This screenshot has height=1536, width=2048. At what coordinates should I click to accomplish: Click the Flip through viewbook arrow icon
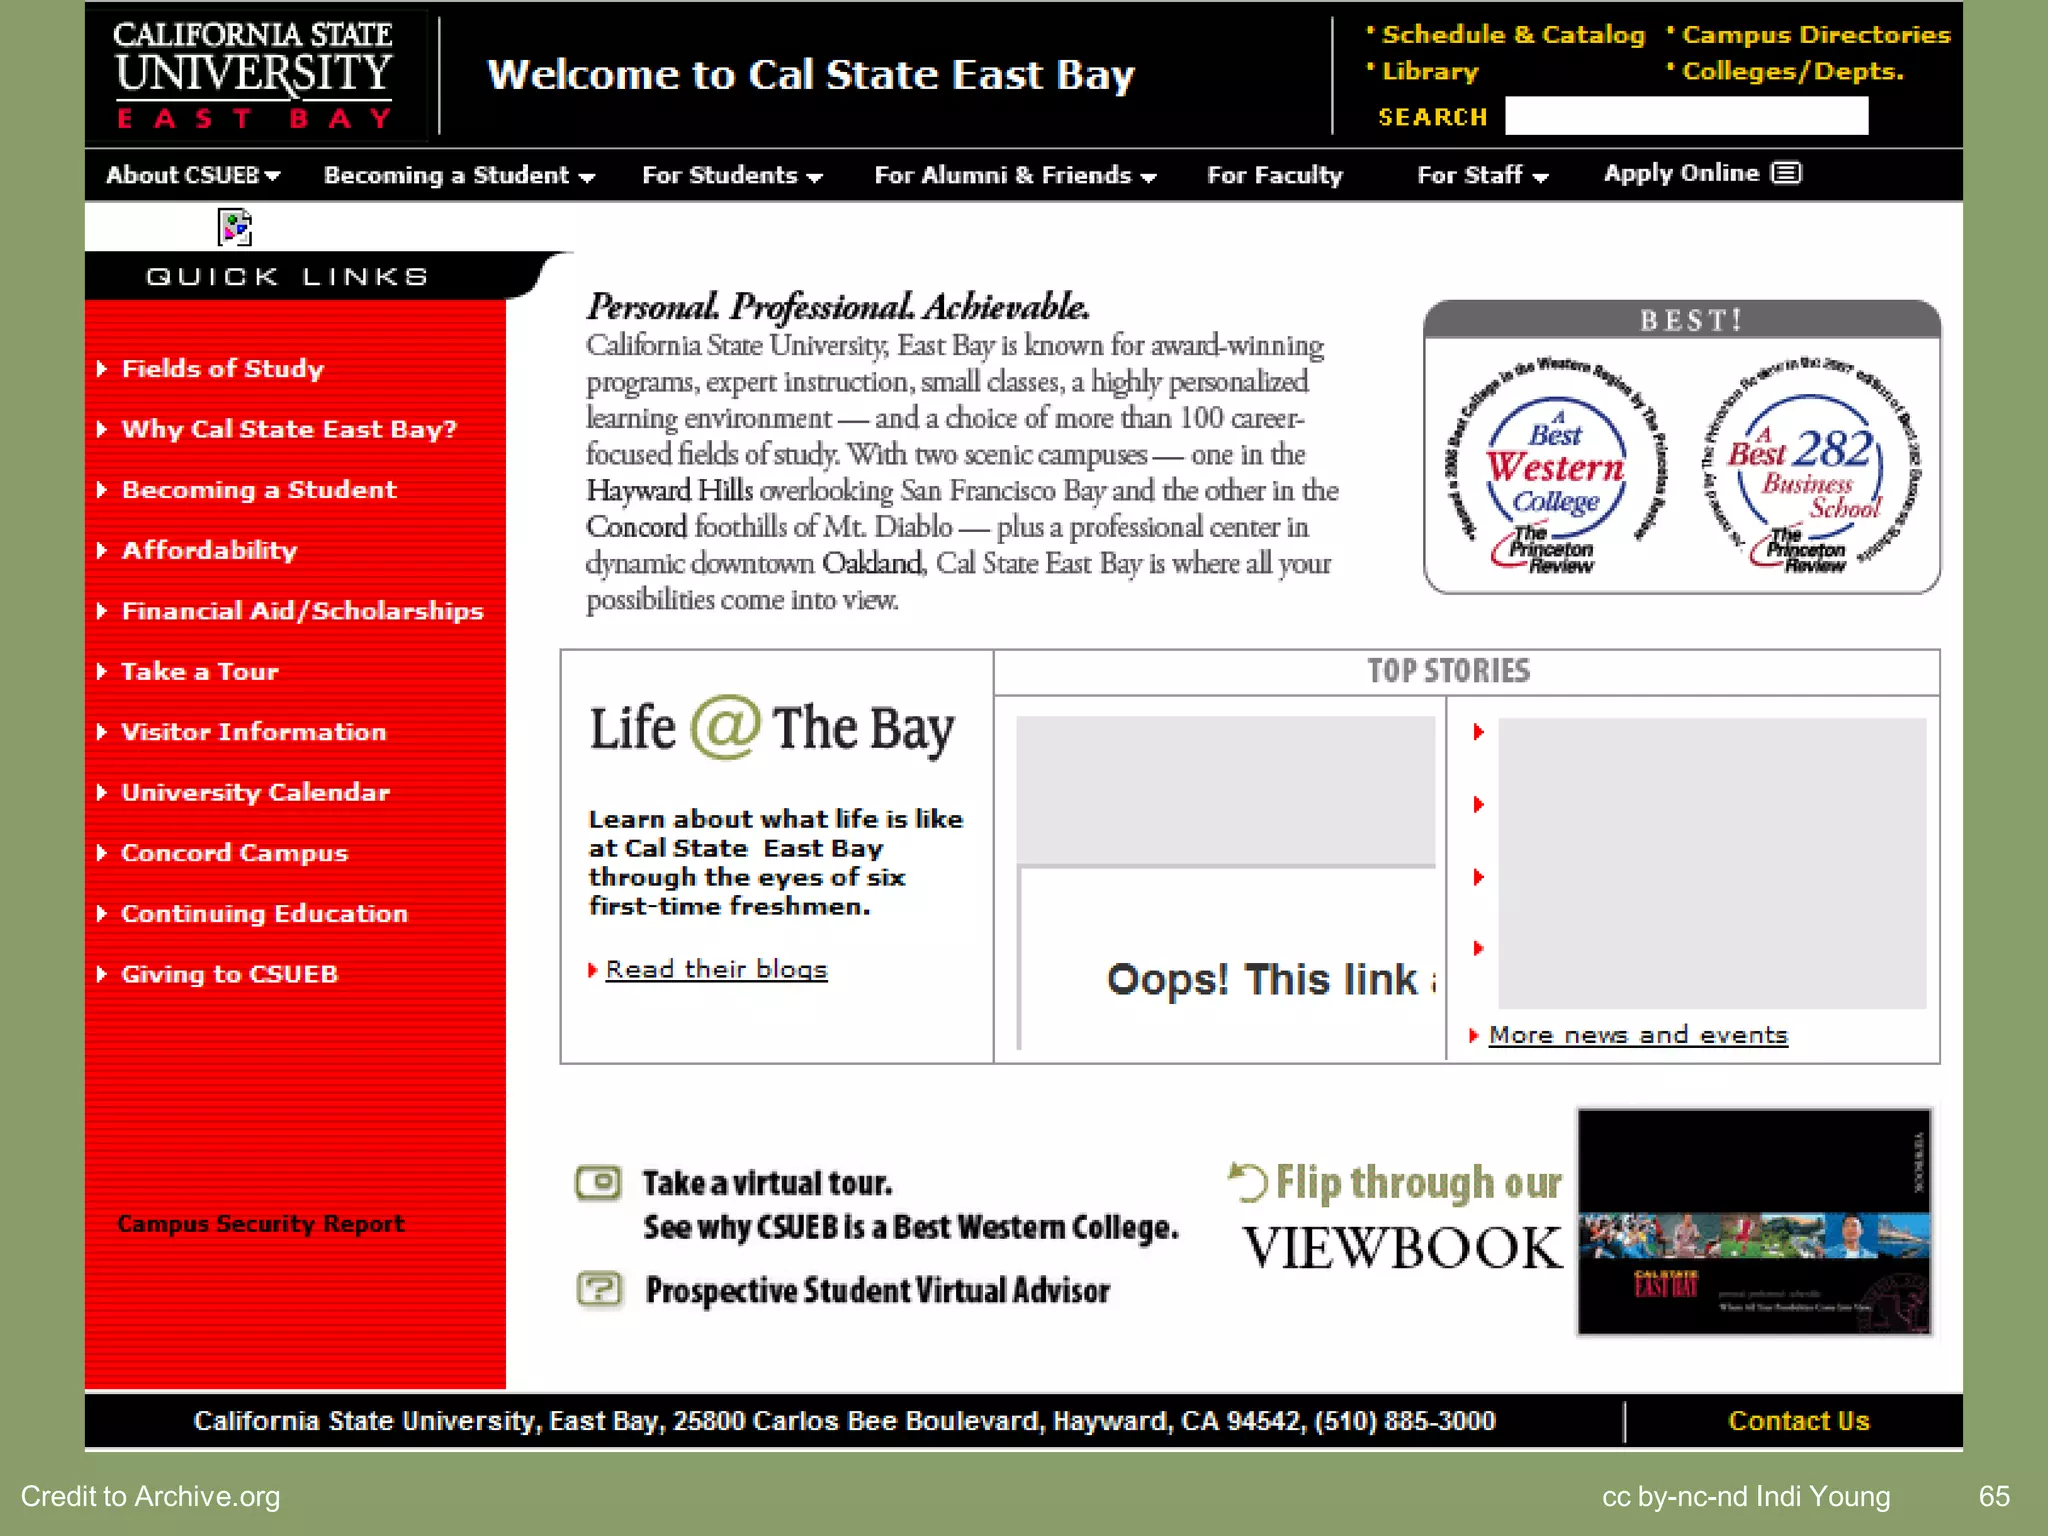(x=1247, y=1181)
